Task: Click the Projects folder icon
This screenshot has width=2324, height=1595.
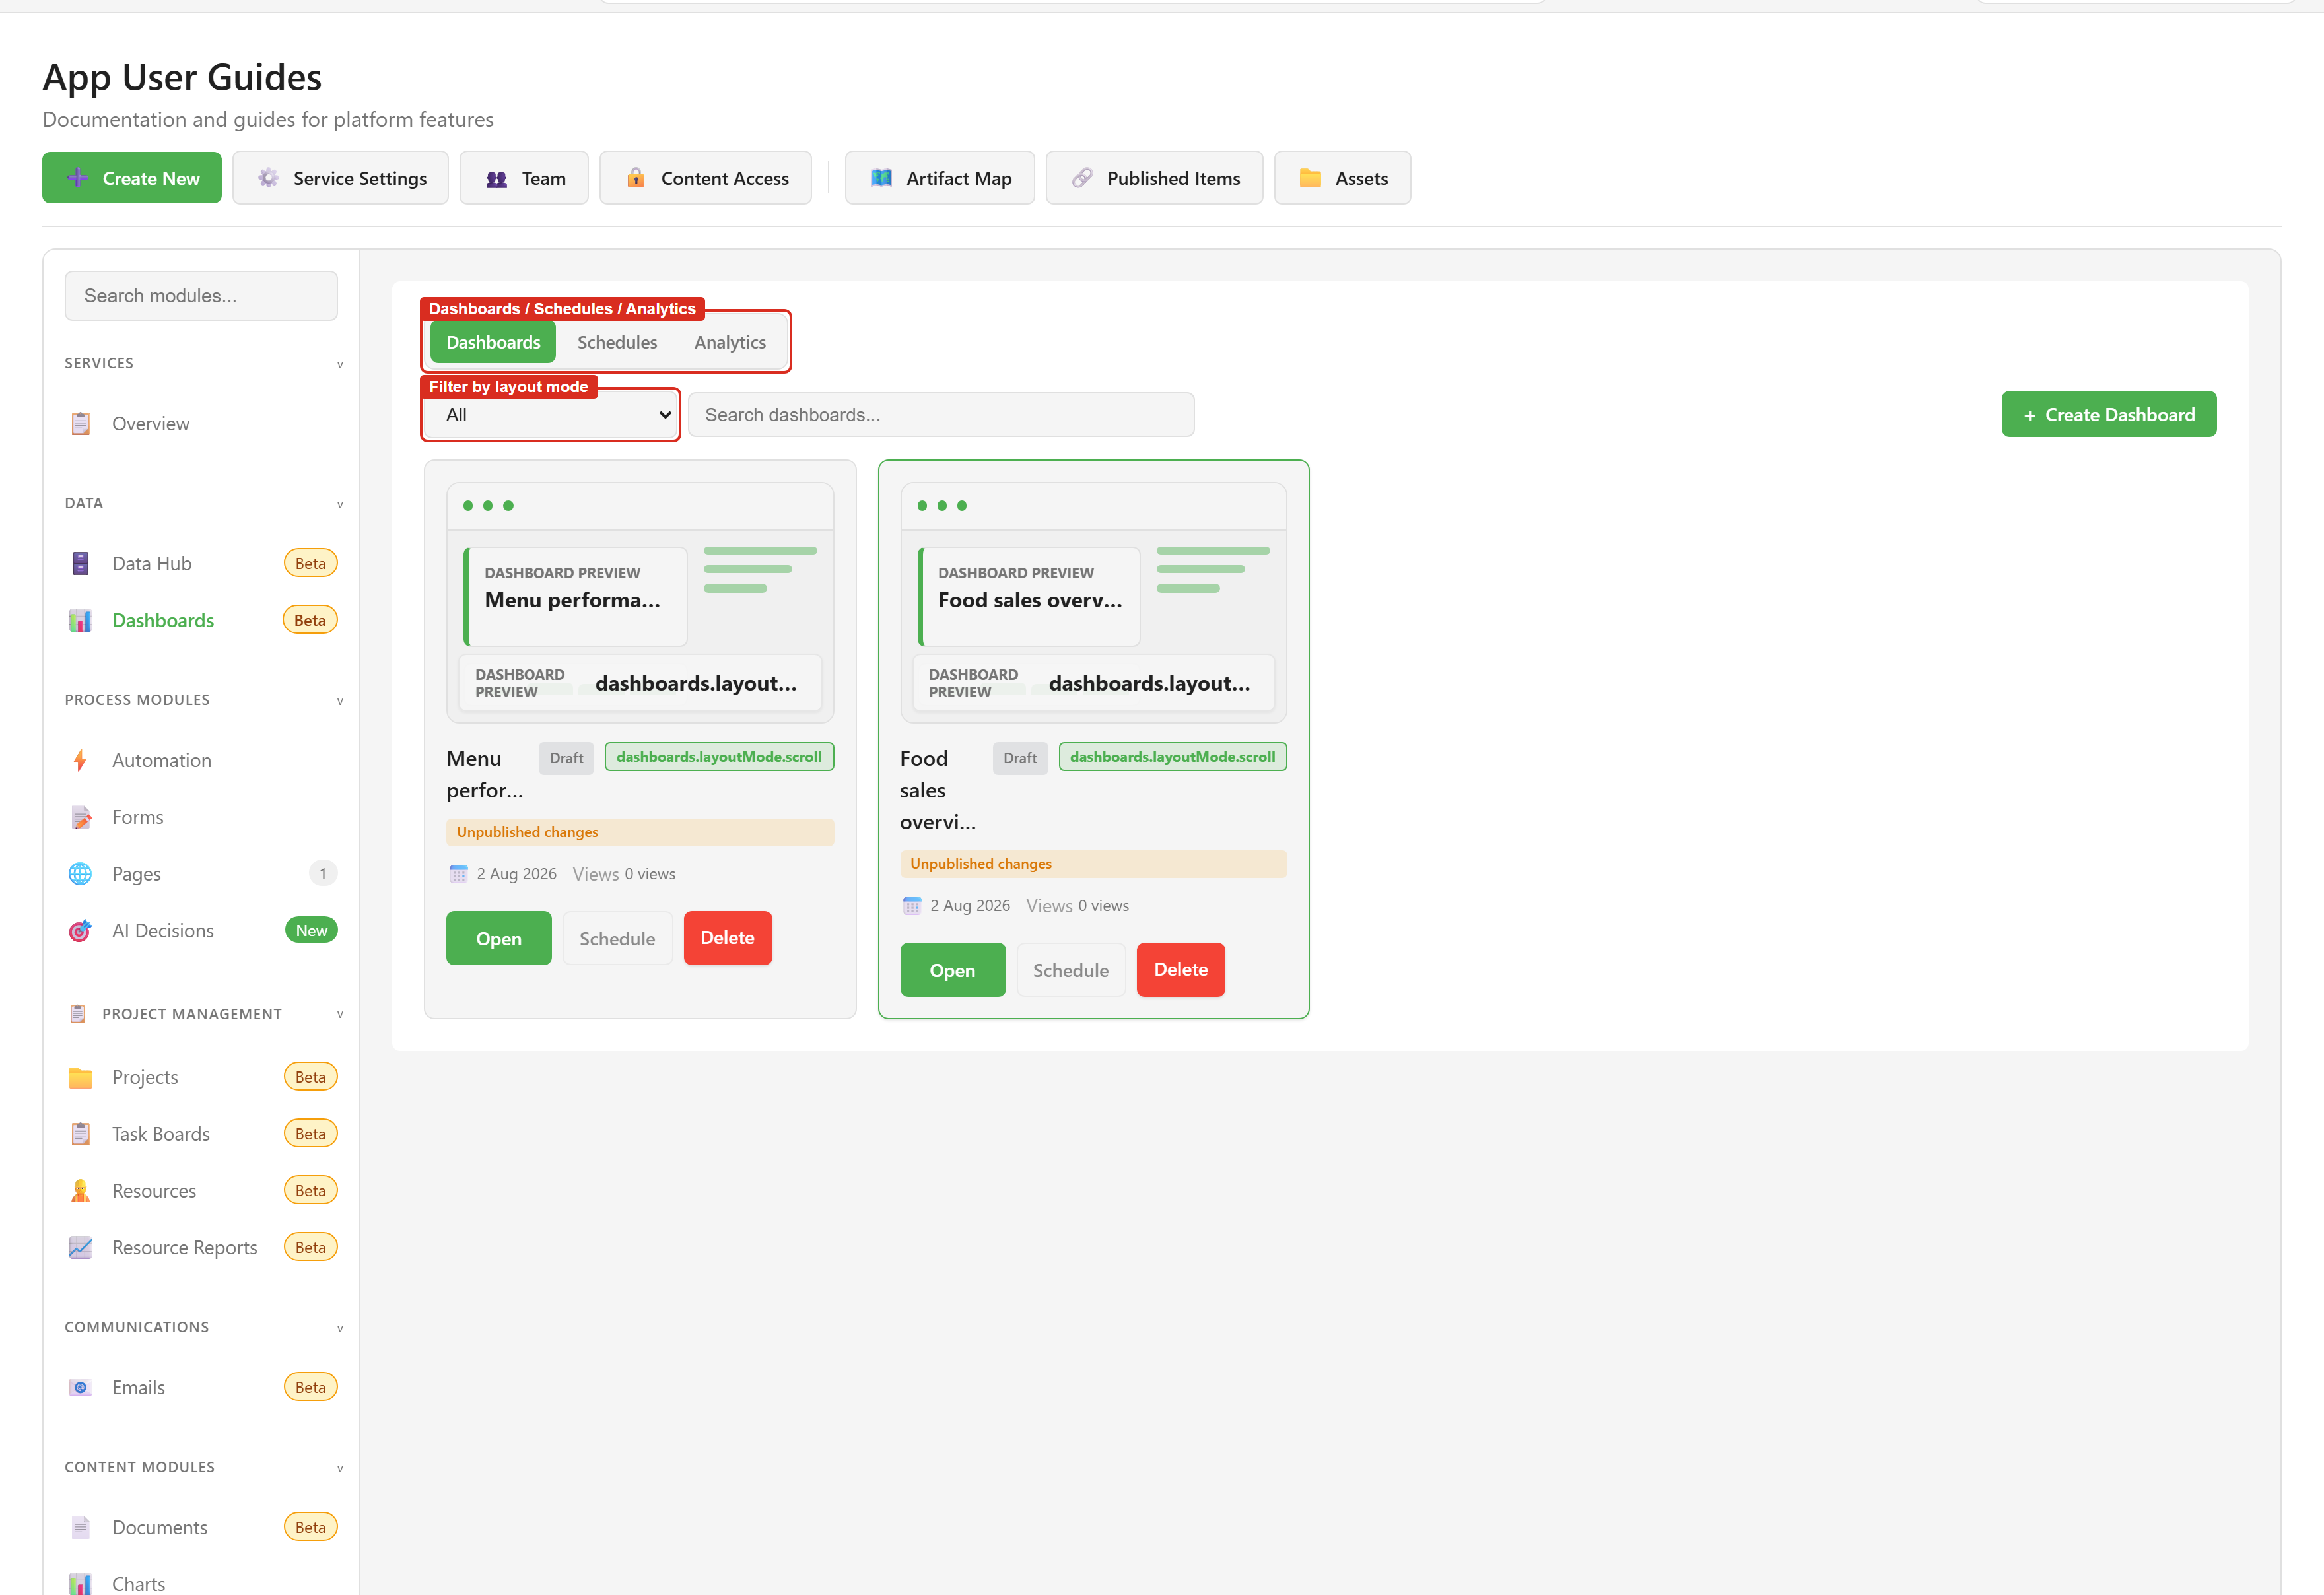Action: click(x=80, y=1078)
